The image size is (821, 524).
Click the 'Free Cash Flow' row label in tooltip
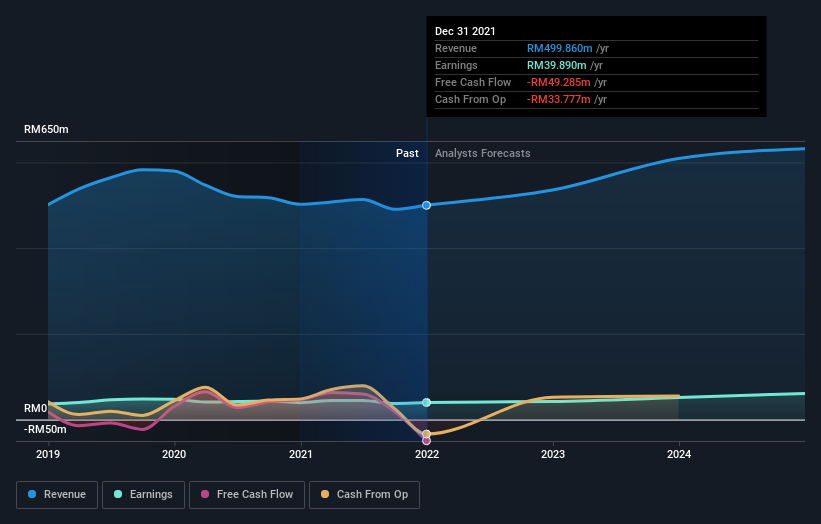tap(473, 82)
